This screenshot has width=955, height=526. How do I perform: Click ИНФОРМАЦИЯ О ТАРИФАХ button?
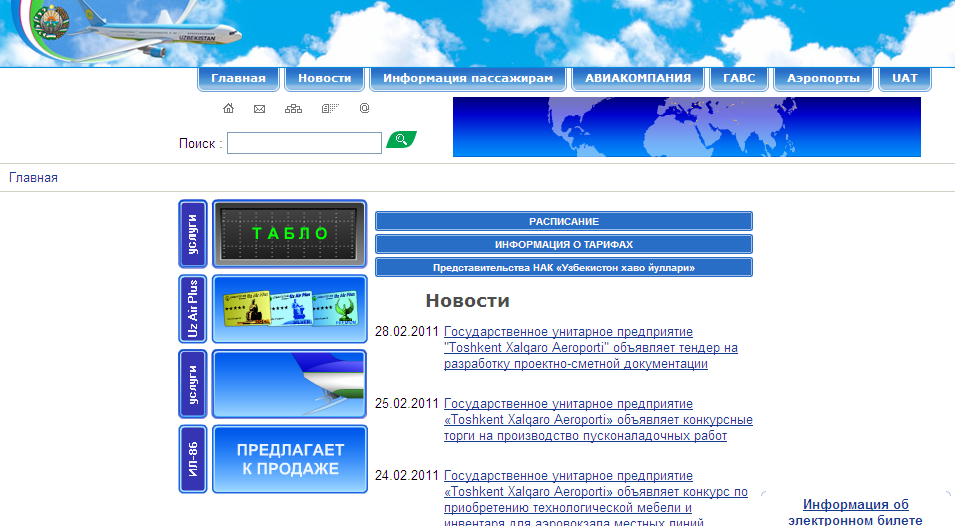click(564, 244)
